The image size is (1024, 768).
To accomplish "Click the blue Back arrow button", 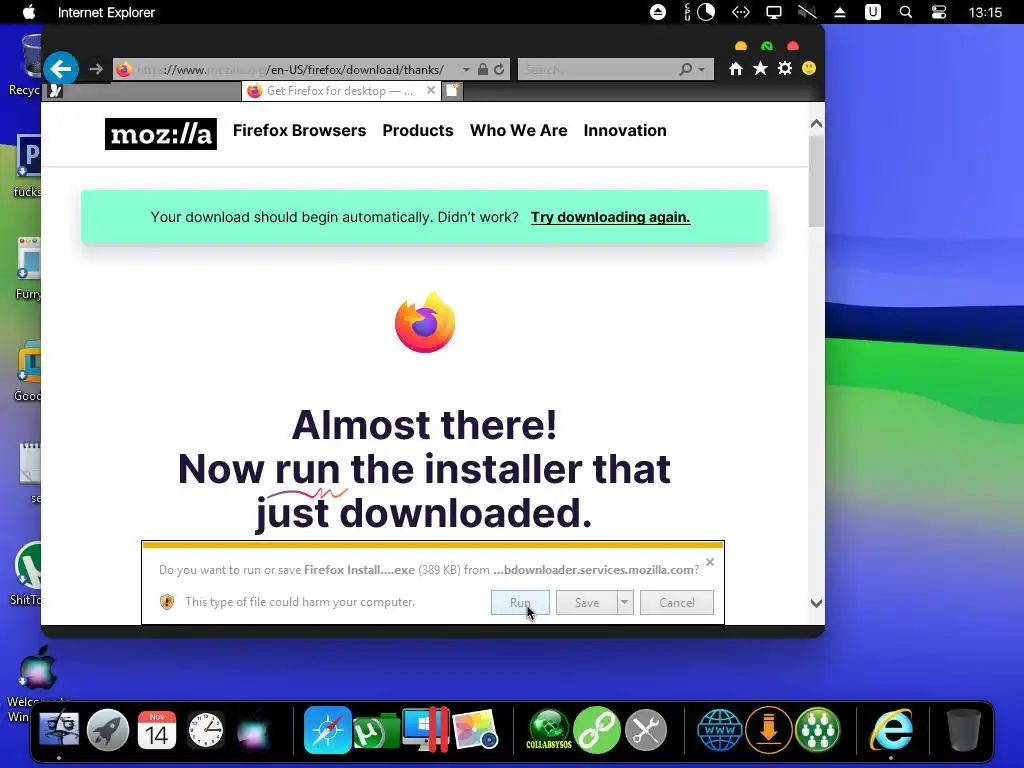I will 61,69.
